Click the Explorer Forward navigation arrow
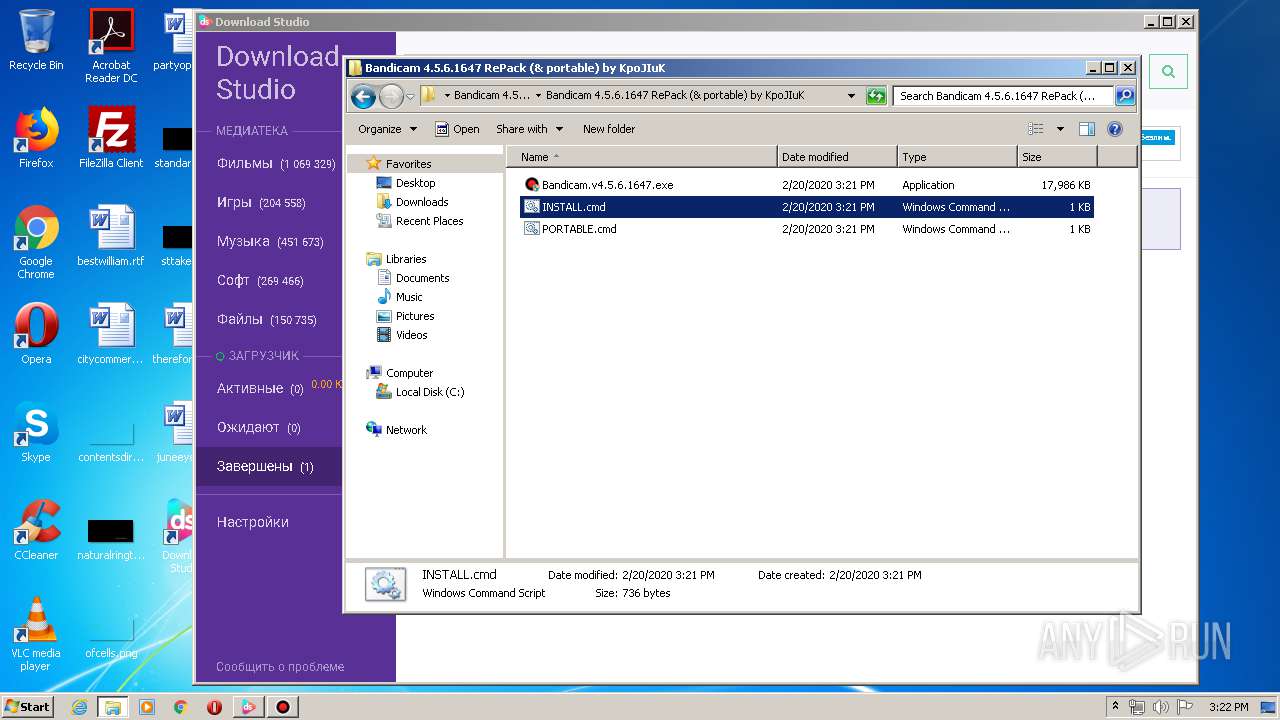 pyautogui.click(x=391, y=96)
